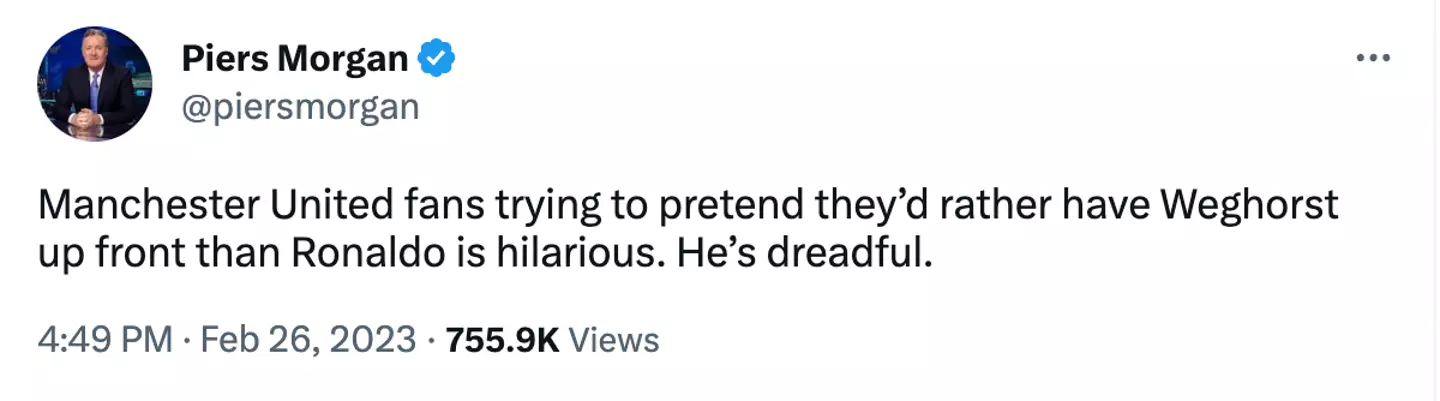Click the word Ronaldo in the tweet

tap(364, 254)
